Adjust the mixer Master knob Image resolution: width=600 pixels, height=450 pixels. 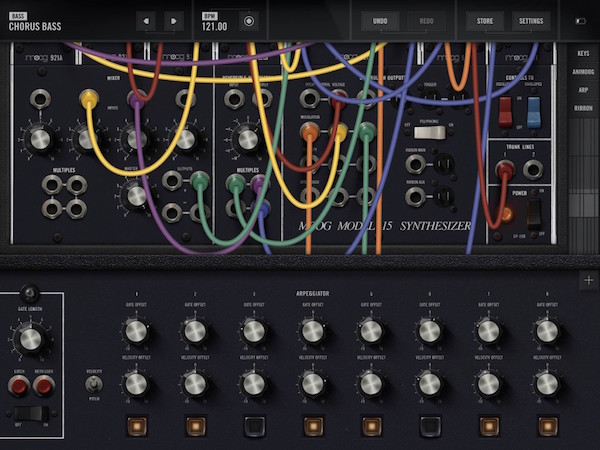click(137, 196)
